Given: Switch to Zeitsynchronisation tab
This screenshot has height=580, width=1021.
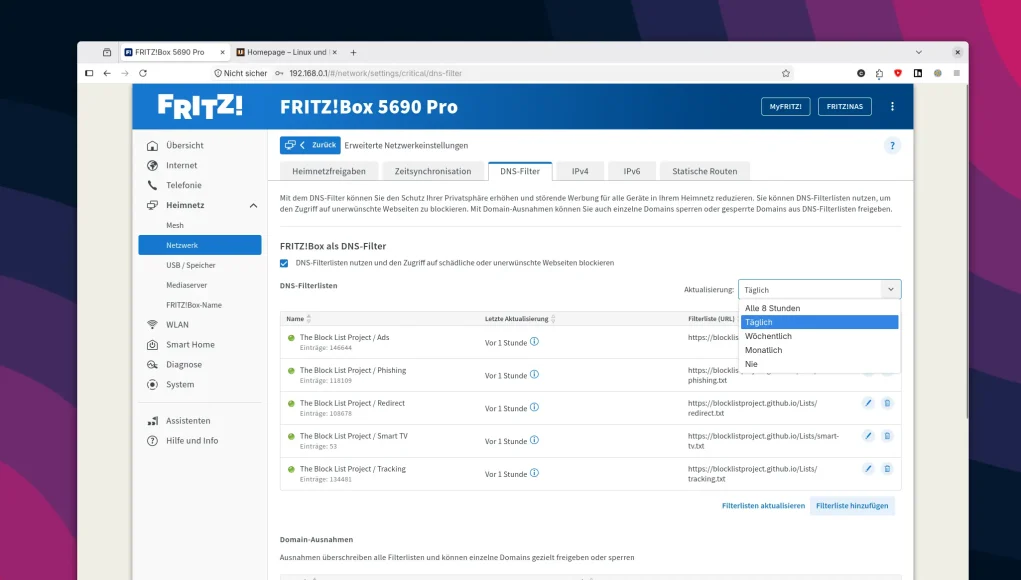Looking at the screenshot, I should 433,171.
